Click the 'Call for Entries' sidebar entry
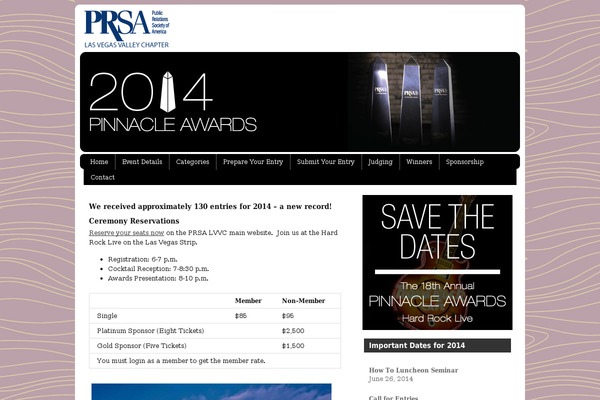 click(x=393, y=398)
